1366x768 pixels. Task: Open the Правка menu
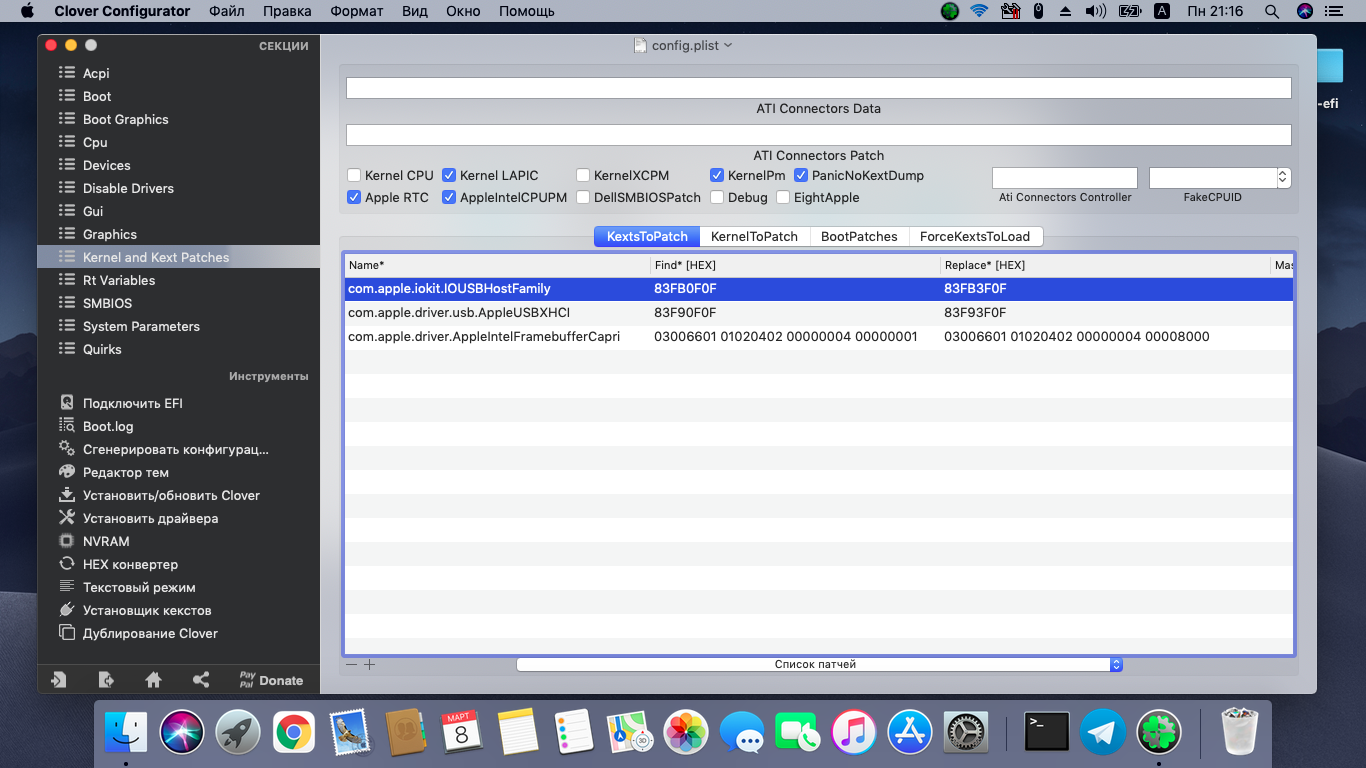(x=287, y=11)
